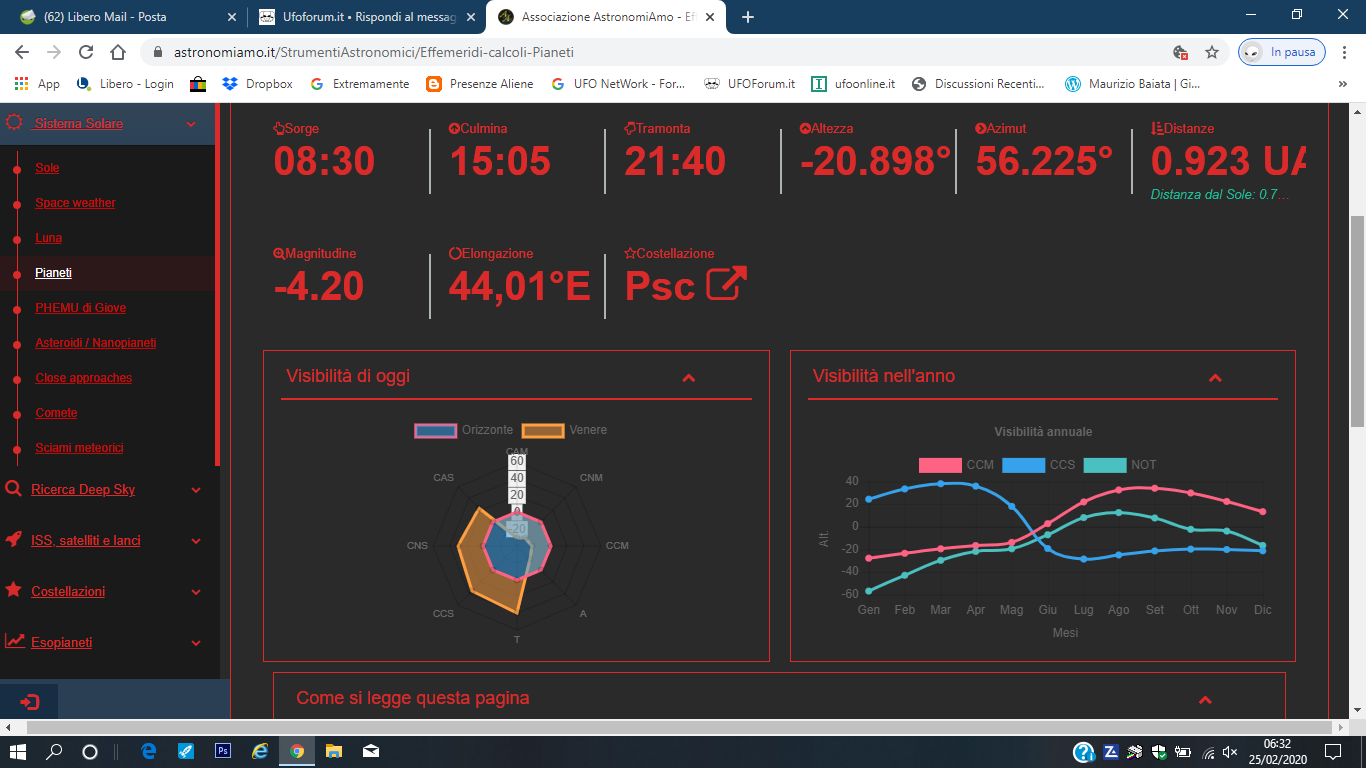Collapse the Visibilità di oggi panel
Viewport: 1366px width, 768px height.
pos(688,377)
